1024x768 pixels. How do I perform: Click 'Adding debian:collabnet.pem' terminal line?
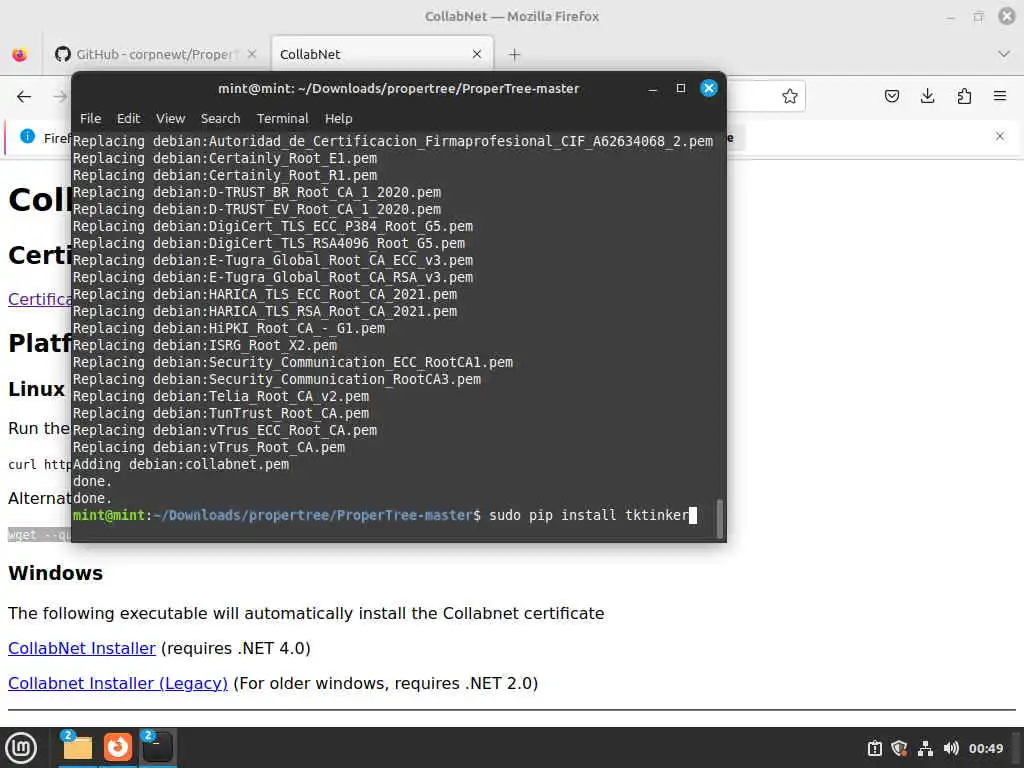click(181, 464)
